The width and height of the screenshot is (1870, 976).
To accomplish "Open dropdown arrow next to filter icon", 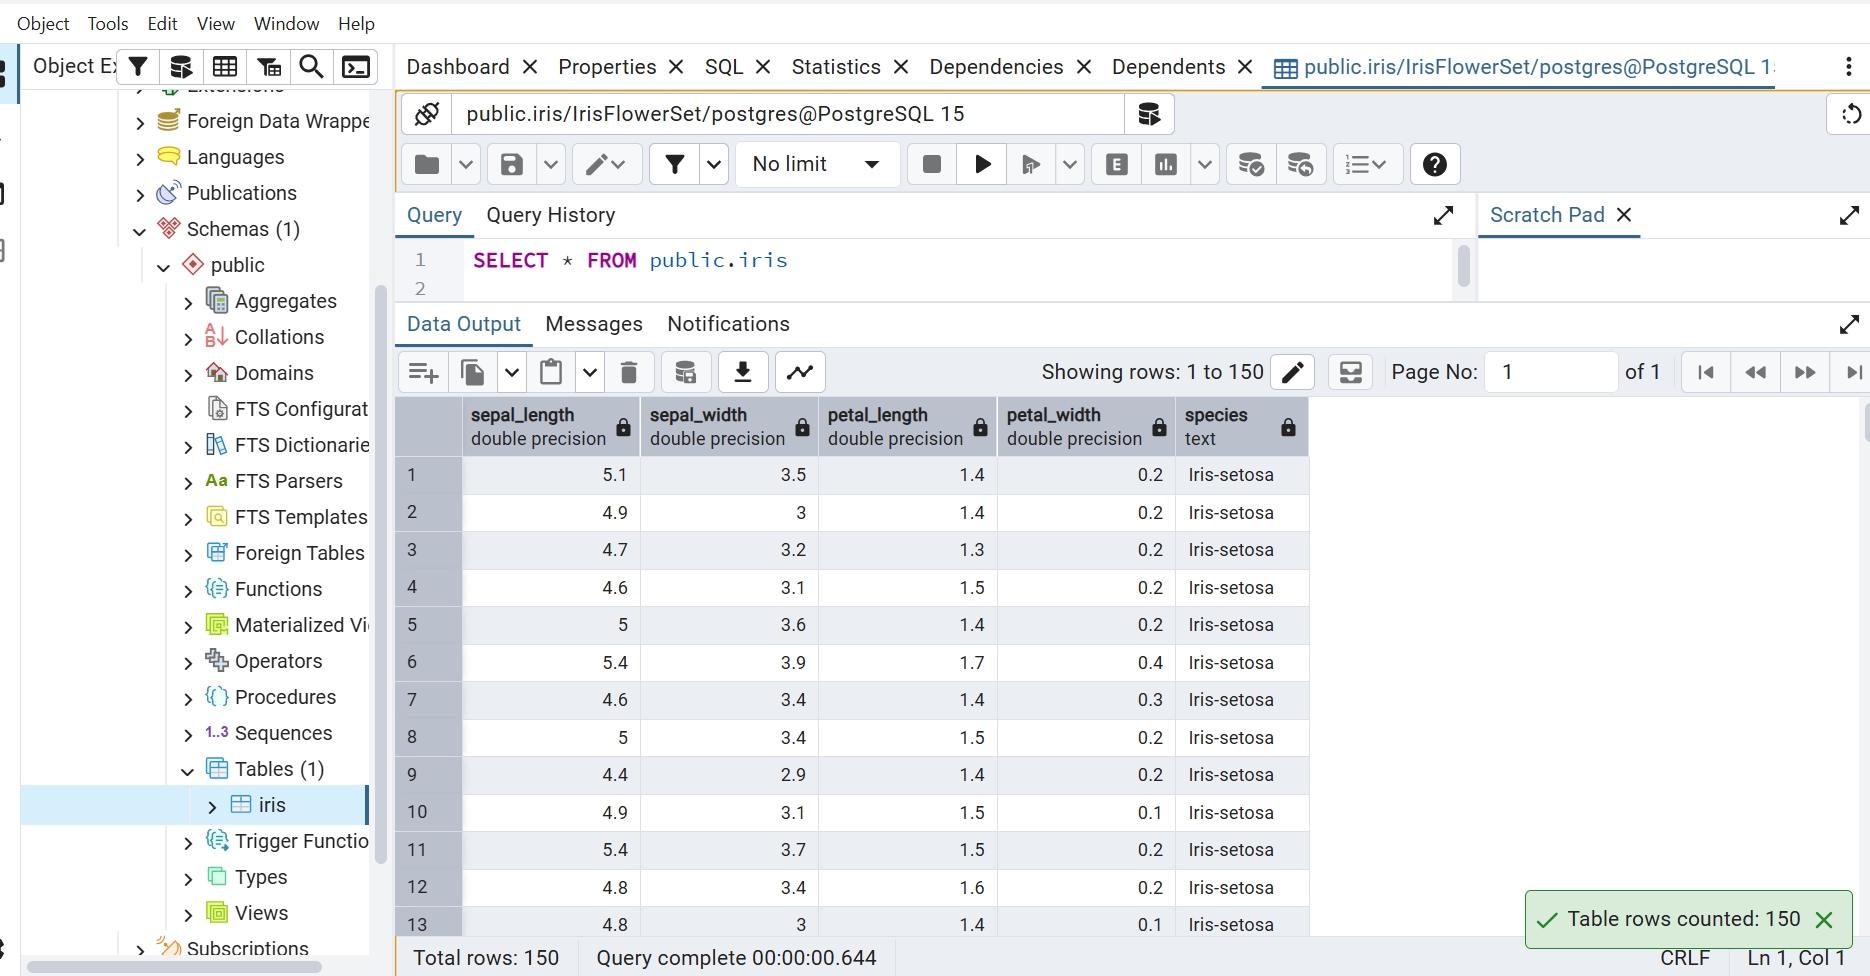I will pos(713,164).
